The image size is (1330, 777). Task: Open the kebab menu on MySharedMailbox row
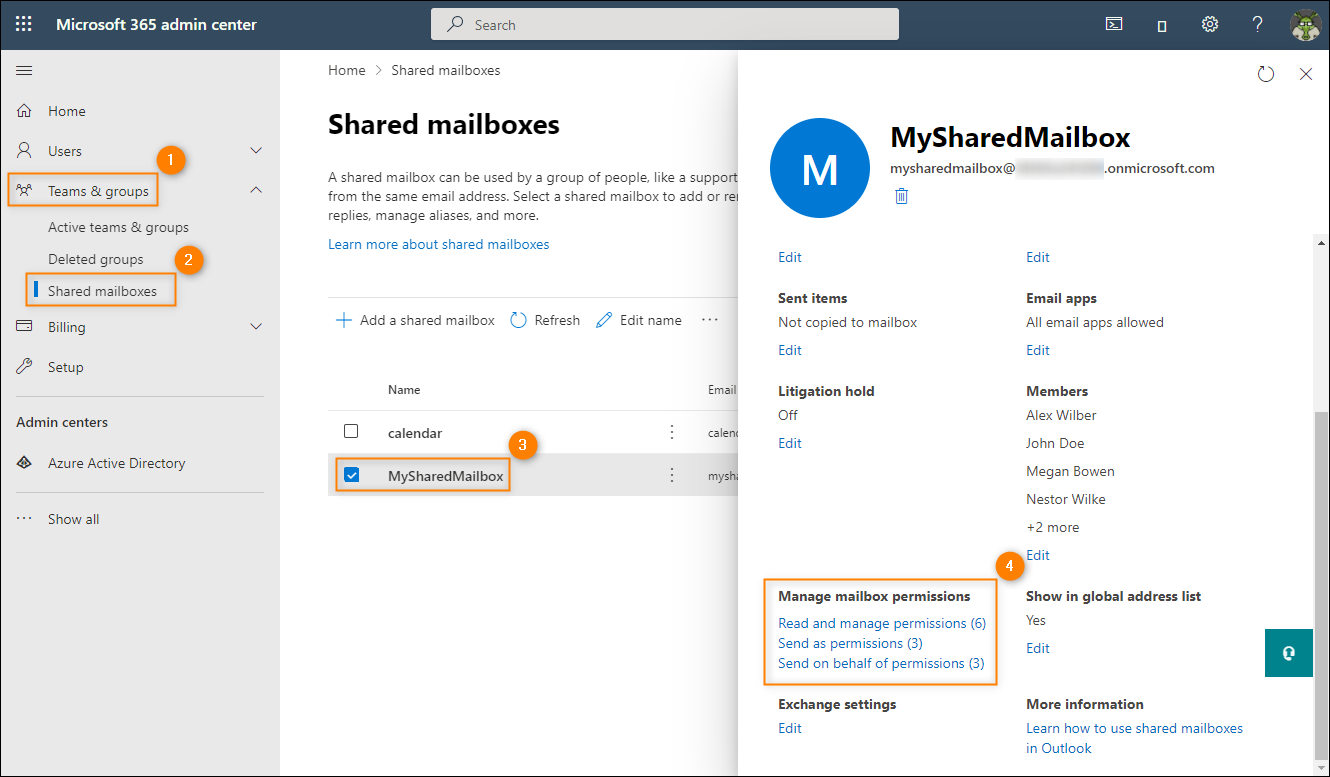(671, 475)
